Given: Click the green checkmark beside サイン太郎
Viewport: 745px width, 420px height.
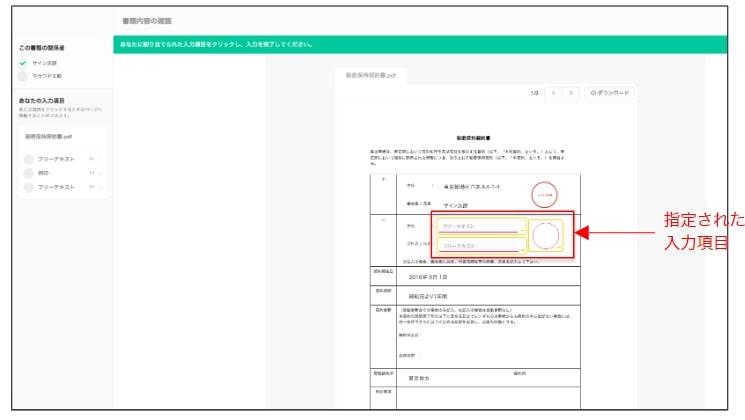Looking at the screenshot, I should (x=23, y=63).
